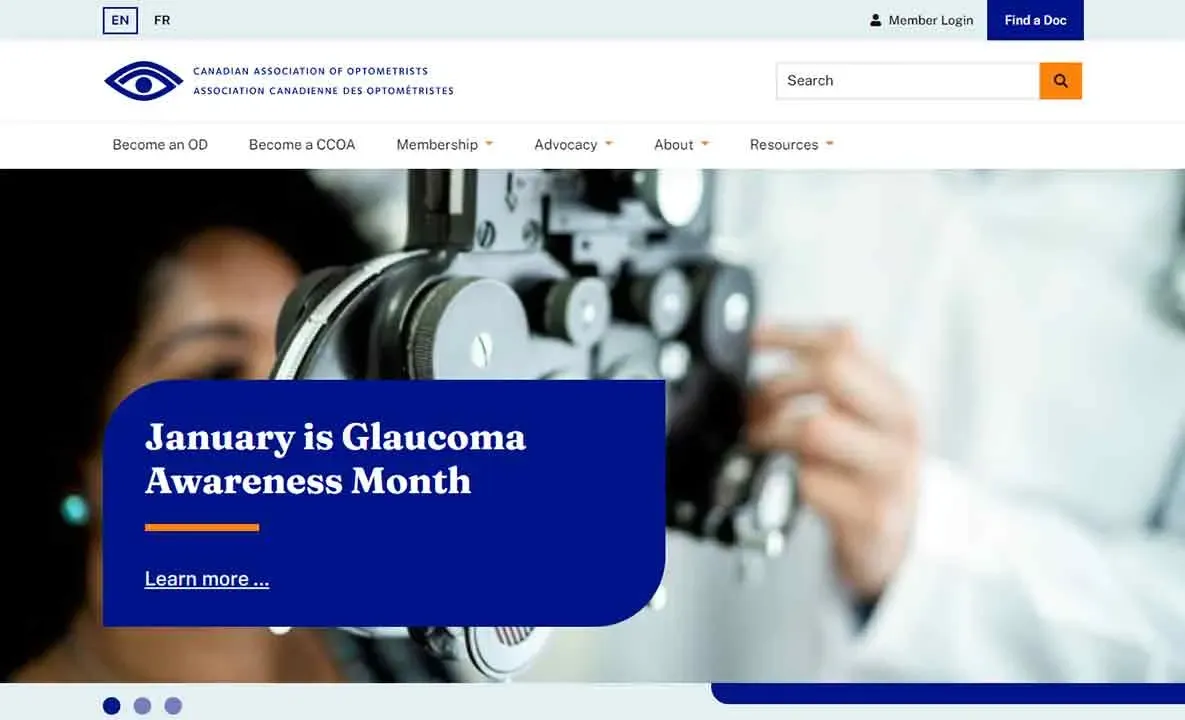The height and width of the screenshot is (720, 1185).
Task: Click the Glaucoma Awareness Month headline
Action: tap(335, 459)
